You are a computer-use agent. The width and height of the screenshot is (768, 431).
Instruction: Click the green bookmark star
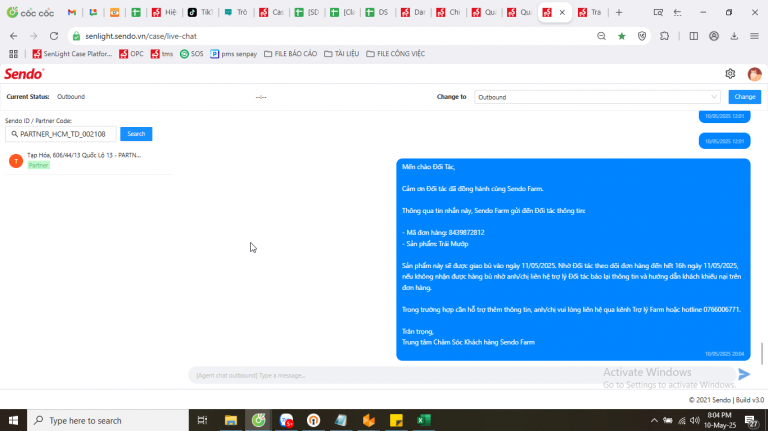click(622, 36)
